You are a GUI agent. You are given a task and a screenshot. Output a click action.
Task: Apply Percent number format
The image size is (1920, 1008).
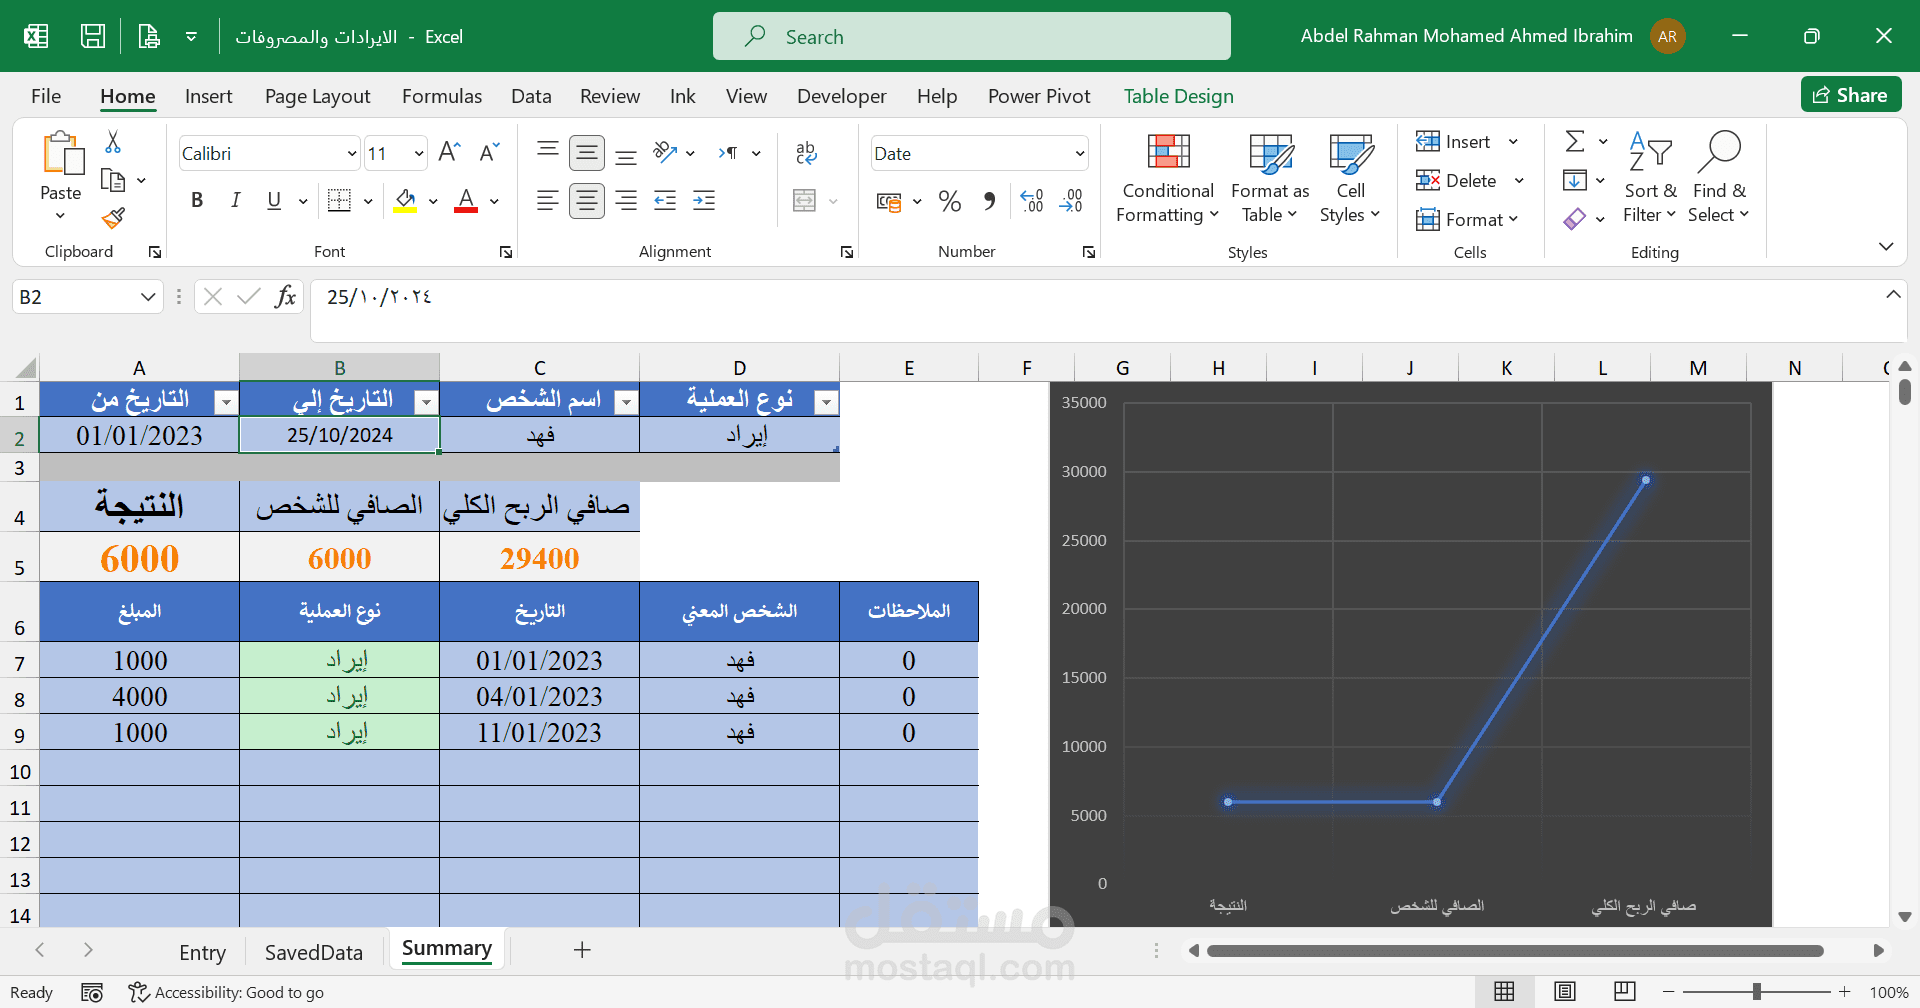(949, 200)
